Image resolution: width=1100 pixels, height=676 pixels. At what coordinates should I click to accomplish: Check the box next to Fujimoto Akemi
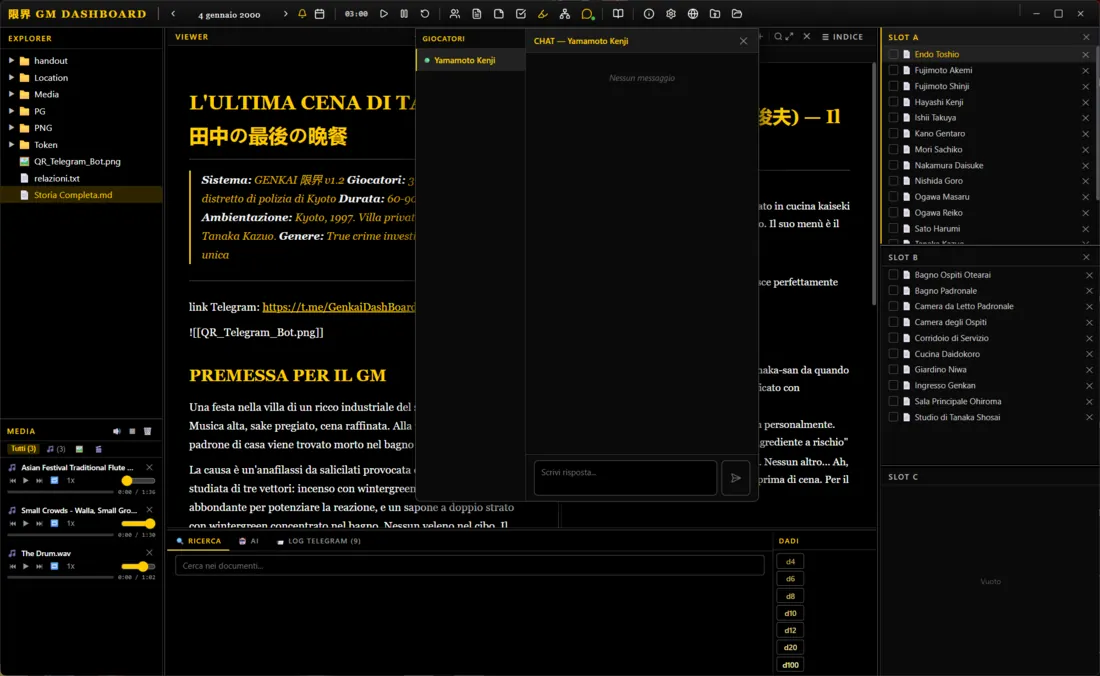pos(894,70)
